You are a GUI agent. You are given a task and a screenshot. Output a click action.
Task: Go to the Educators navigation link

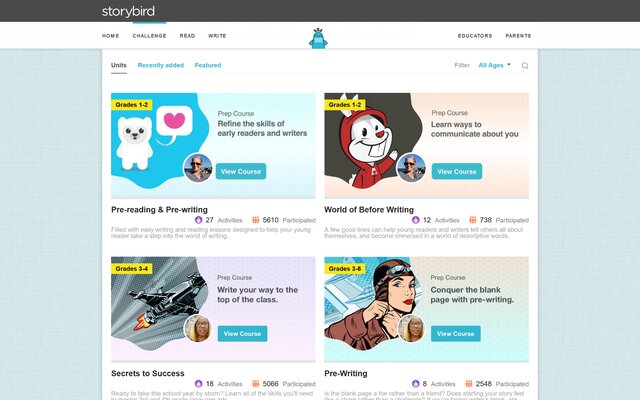(x=475, y=36)
